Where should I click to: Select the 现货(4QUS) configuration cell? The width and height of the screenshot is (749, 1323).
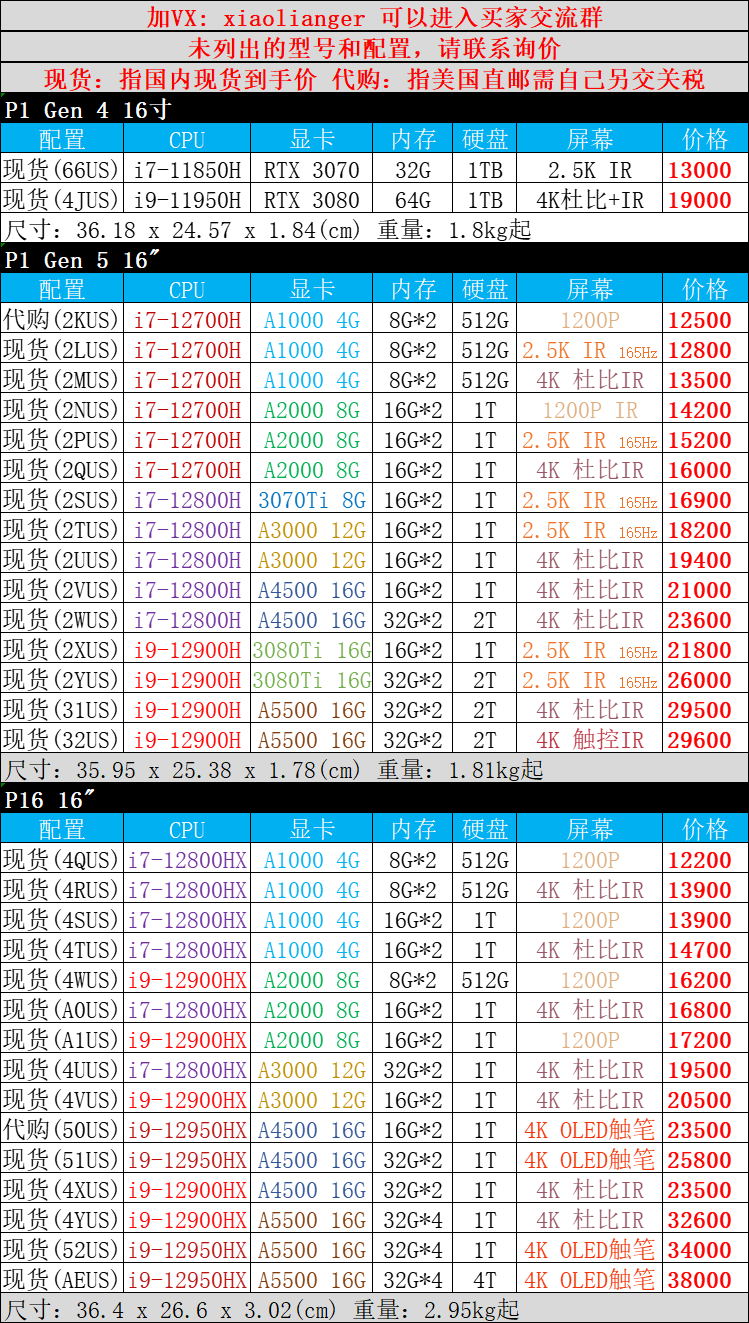tap(62, 859)
